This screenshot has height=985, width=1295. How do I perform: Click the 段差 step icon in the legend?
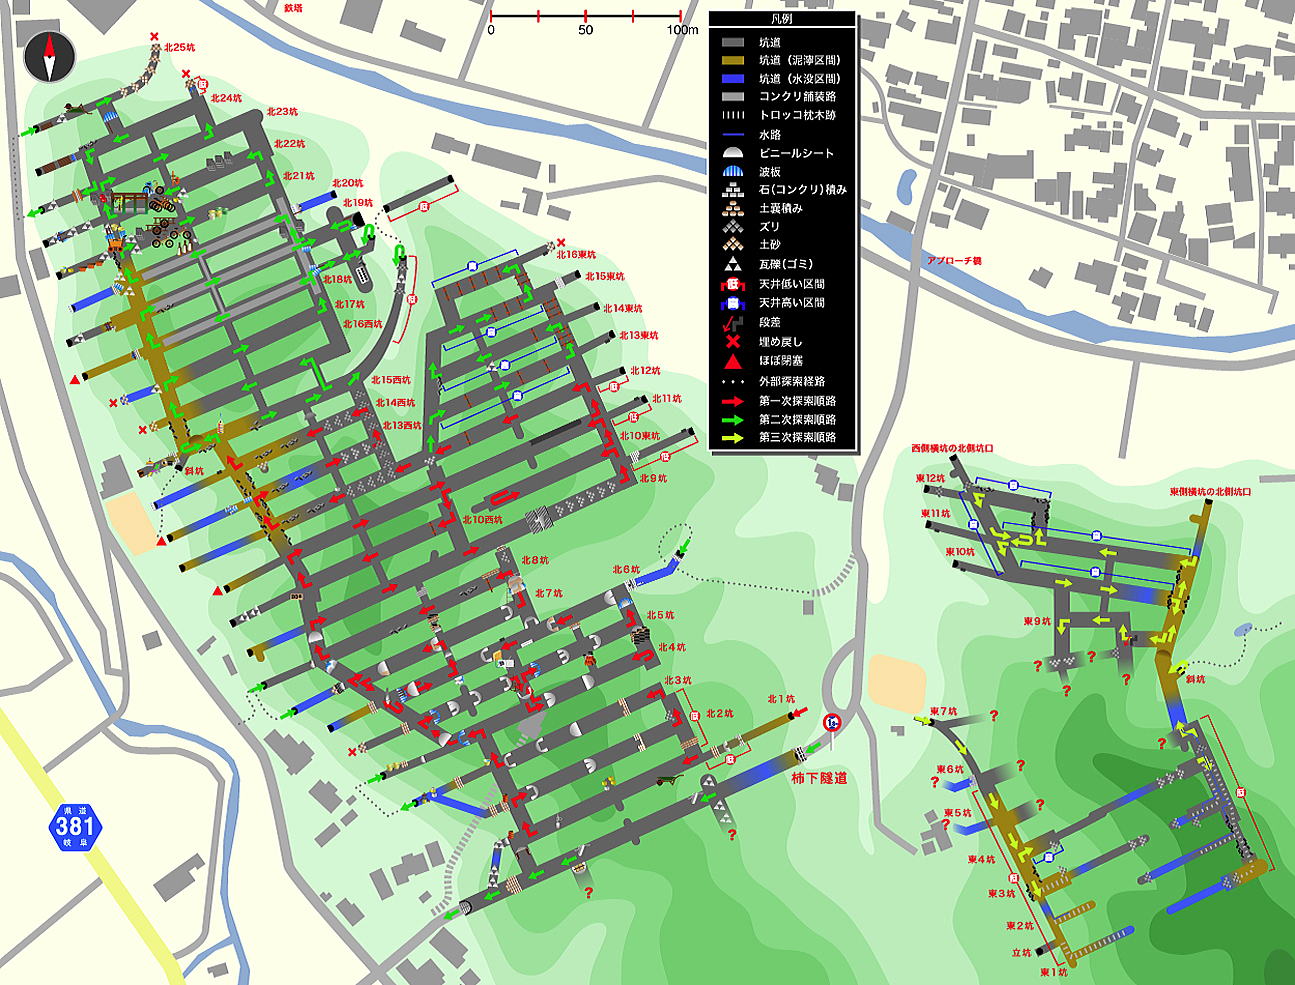point(734,322)
